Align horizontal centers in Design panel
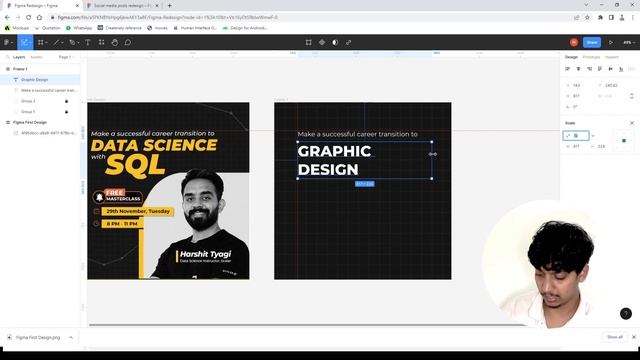640x360 pixels. 578,69
